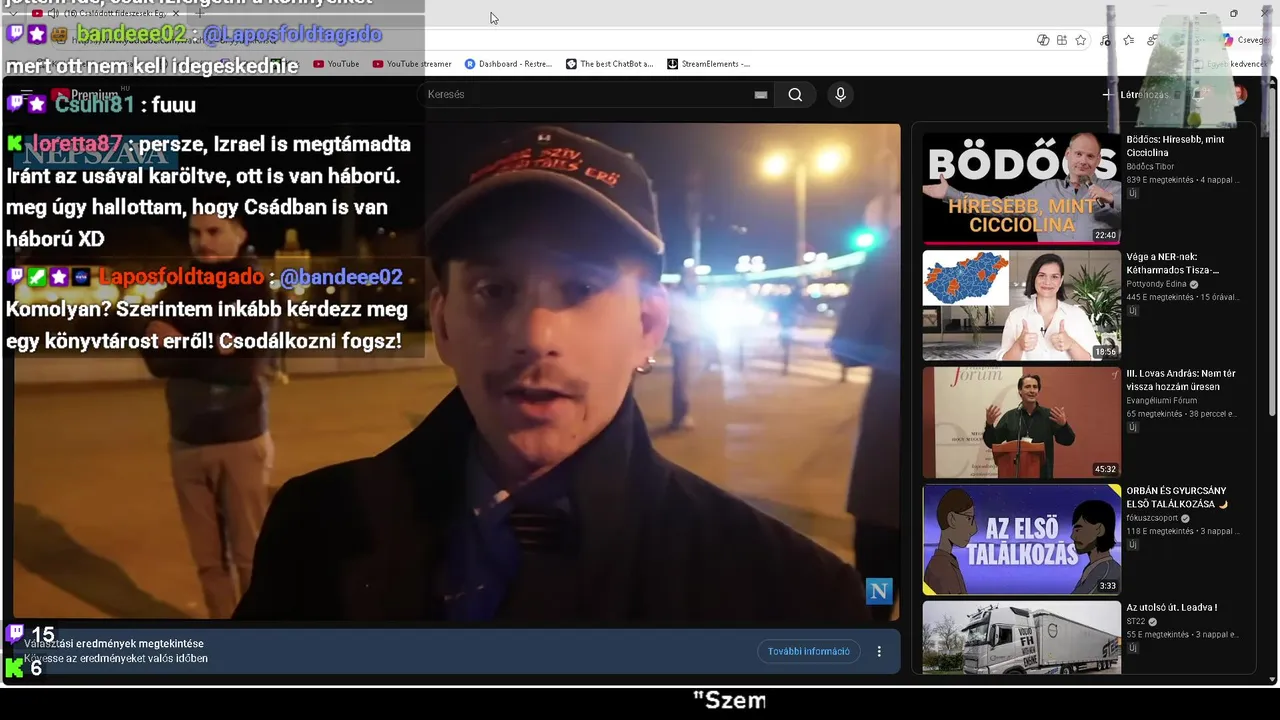Screen dimensions: 1280x720
Task: Open the Csevegés Copilot button
Action: [1245, 40]
